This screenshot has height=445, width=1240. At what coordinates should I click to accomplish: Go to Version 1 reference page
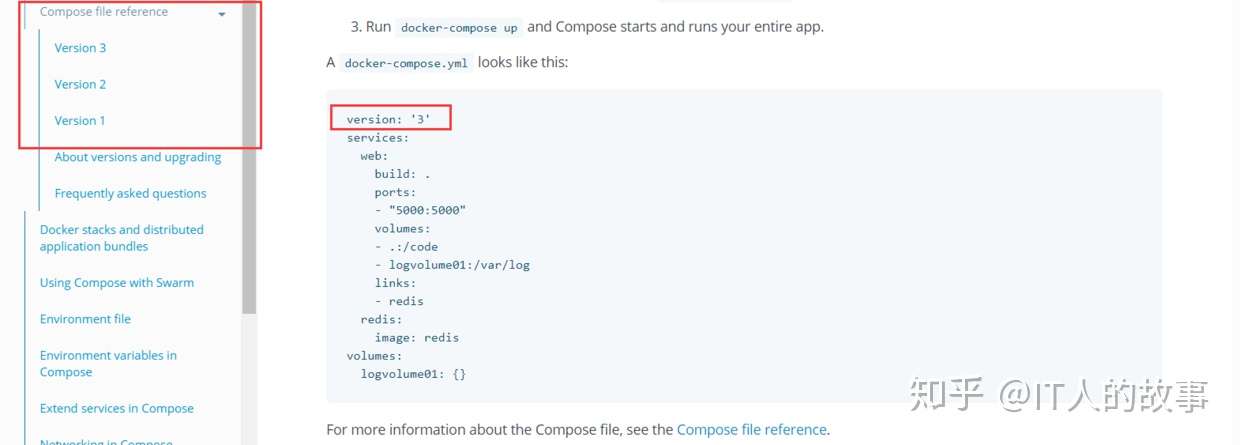(80, 121)
